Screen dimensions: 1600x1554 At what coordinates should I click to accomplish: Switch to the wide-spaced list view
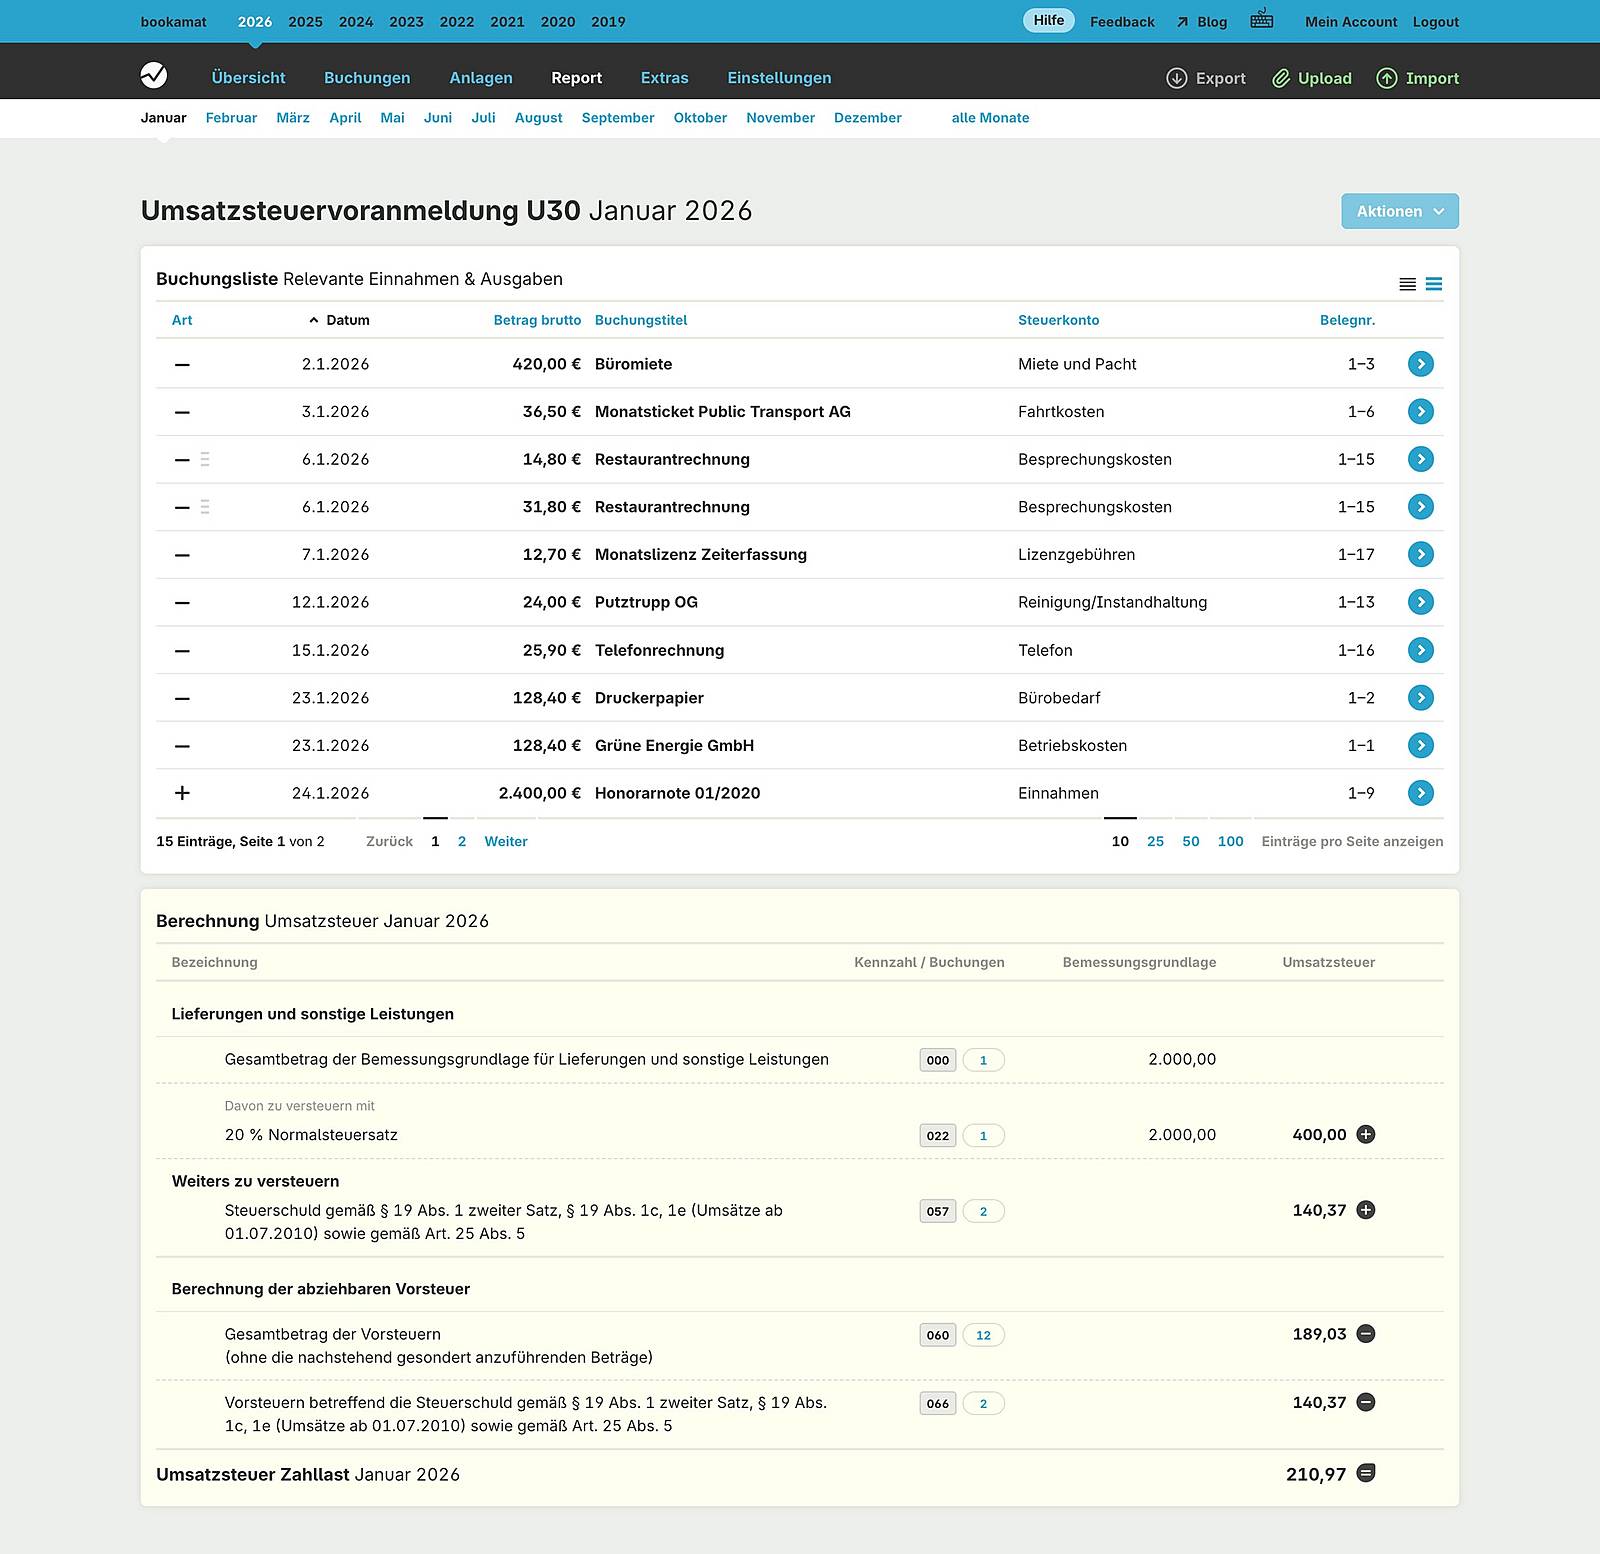pos(1434,285)
